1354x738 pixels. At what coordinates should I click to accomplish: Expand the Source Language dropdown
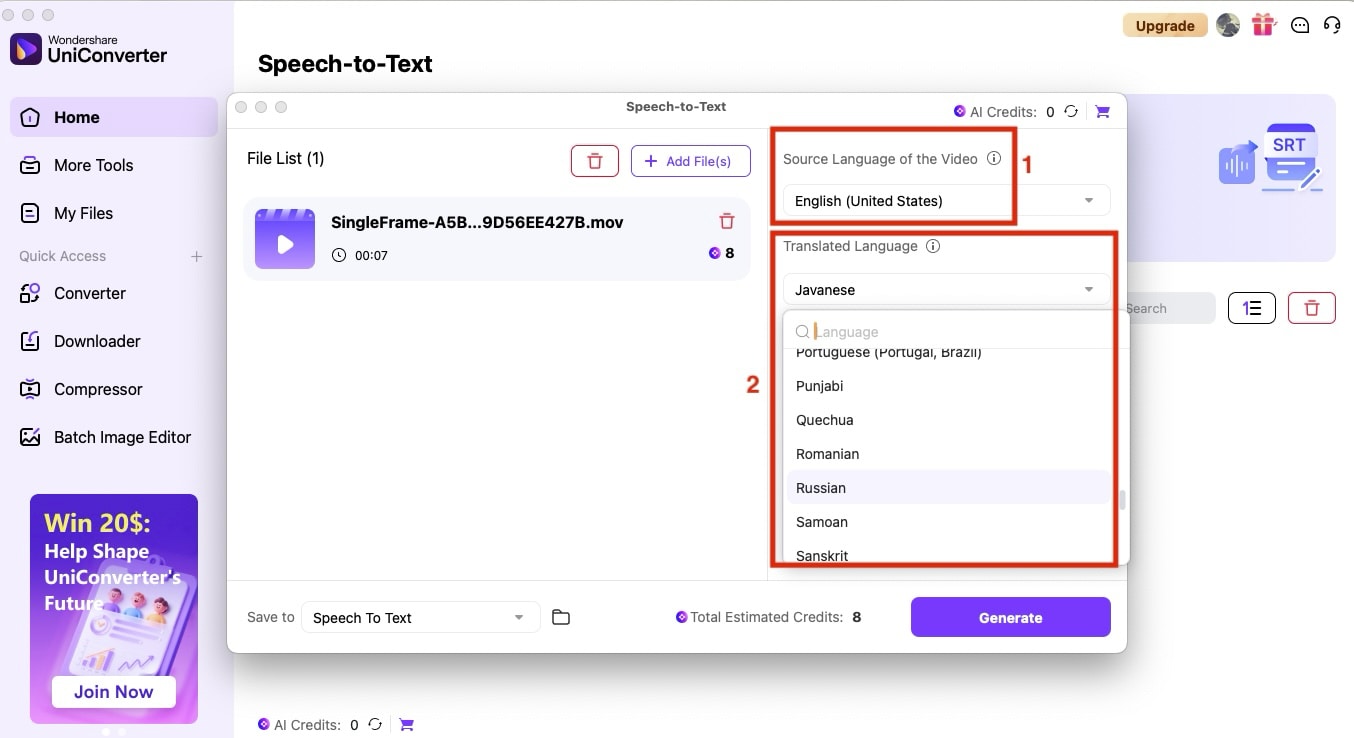tap(1089, 201)
